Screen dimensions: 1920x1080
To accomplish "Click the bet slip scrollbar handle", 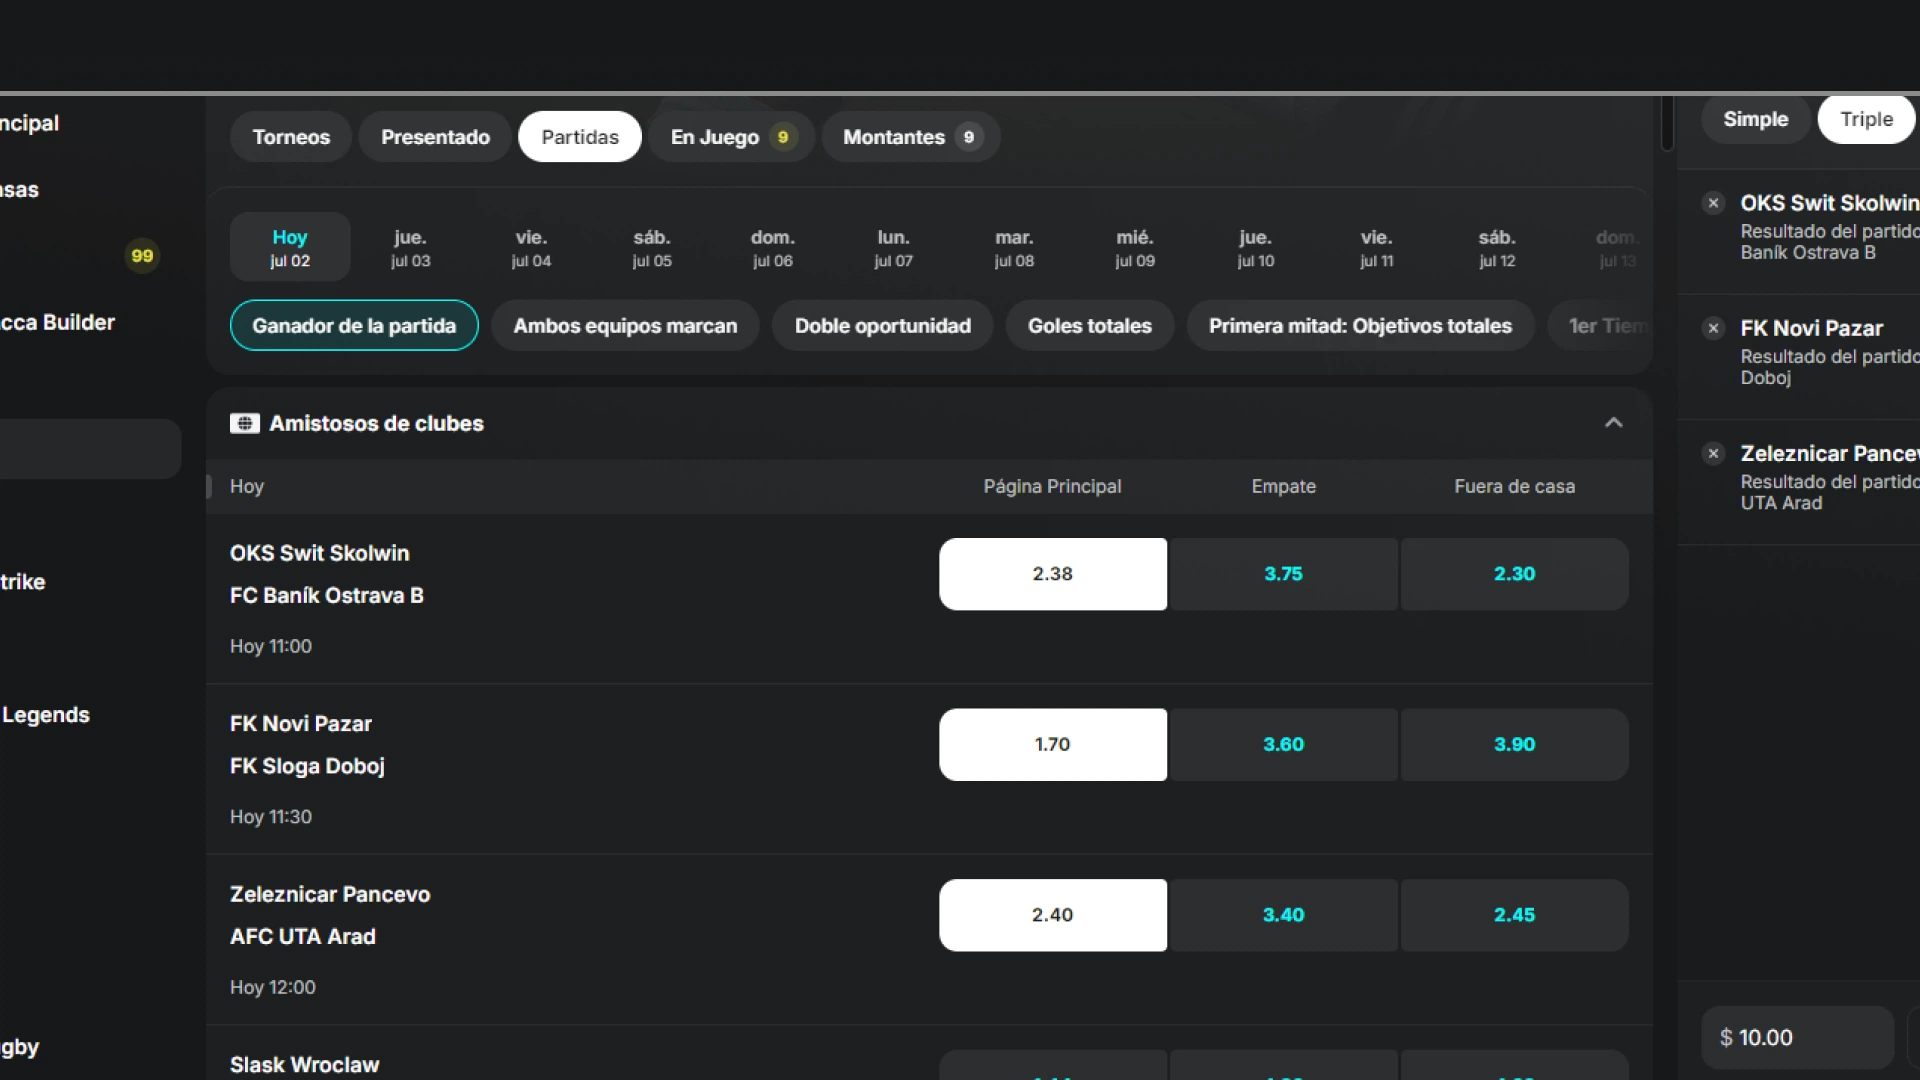I will click(1667, 123).
